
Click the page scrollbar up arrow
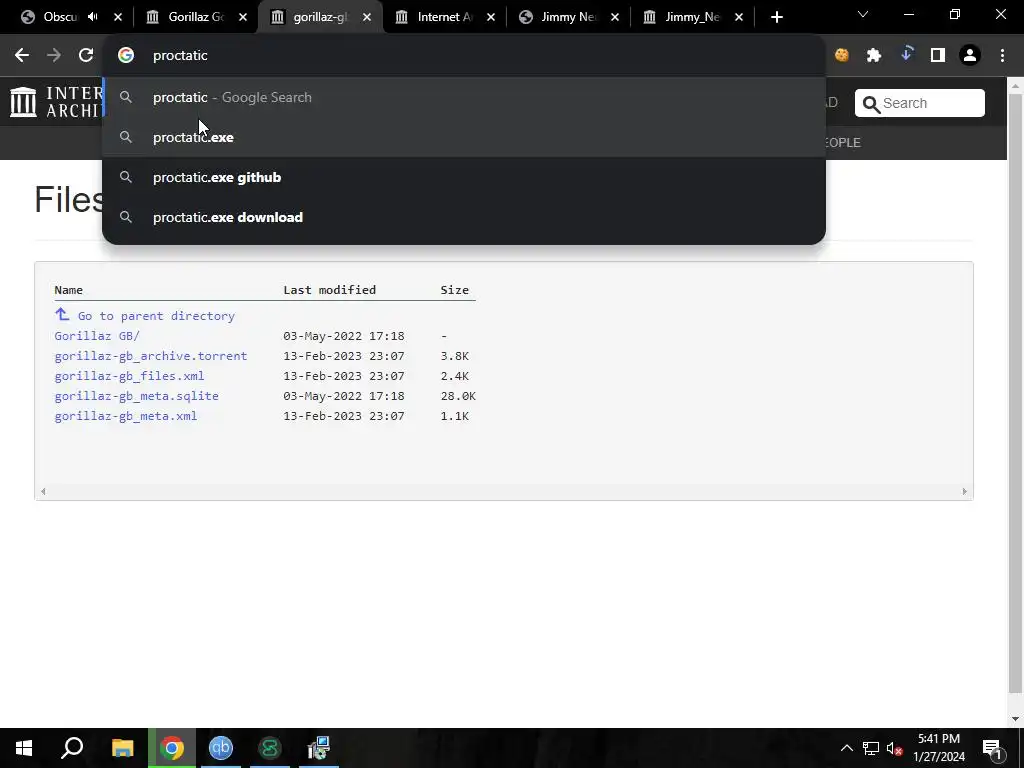(1015, 86)
